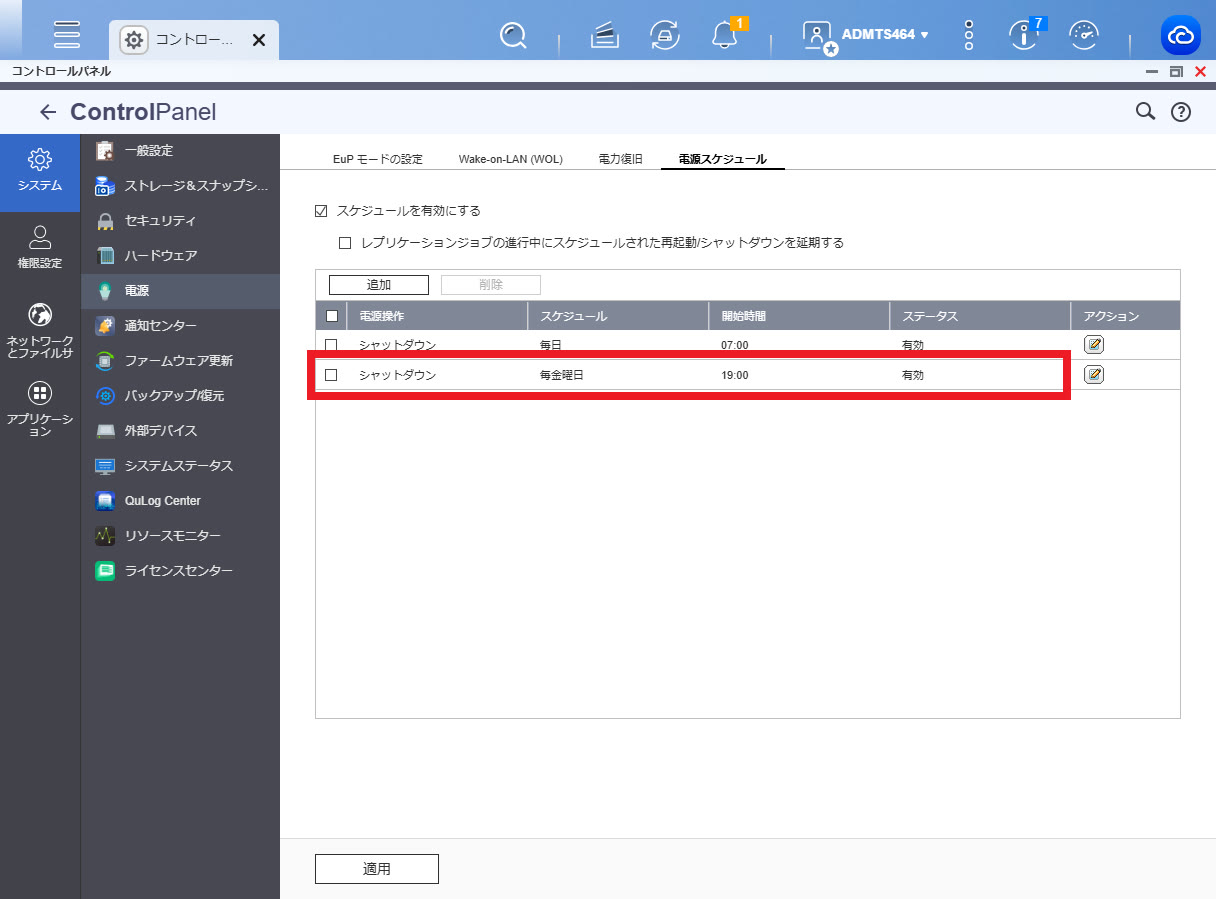Toggle the enable schedule checkbox
This screenshot has height=899, width=1216.
point(321,211)
